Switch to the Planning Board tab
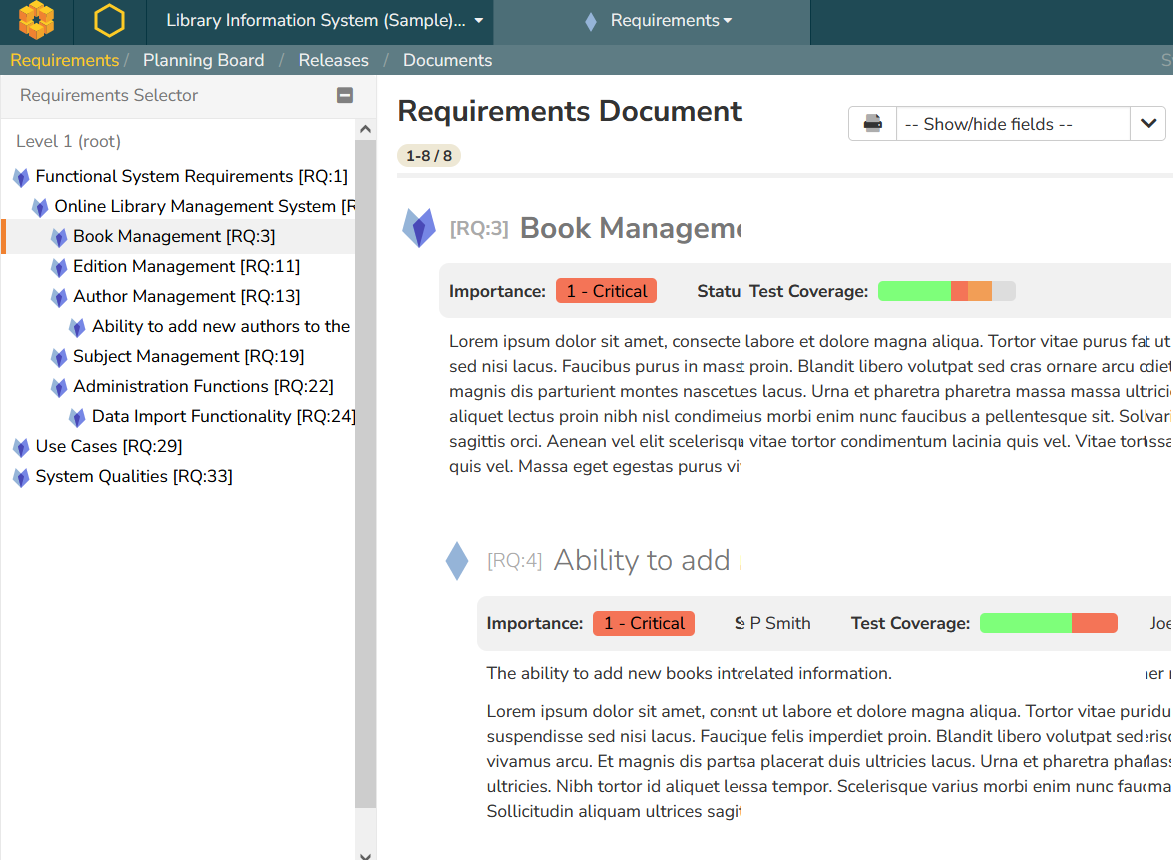 click(203, 60)
